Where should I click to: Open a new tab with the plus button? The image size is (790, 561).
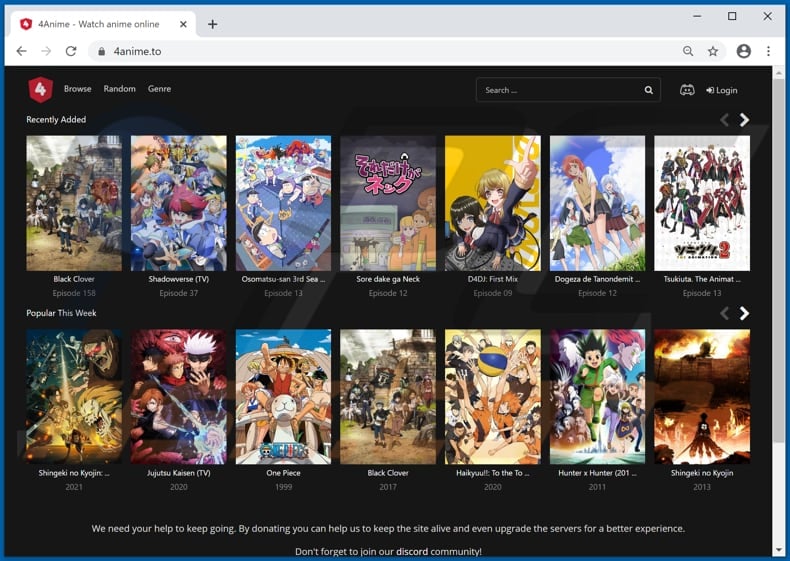[213, 24]
